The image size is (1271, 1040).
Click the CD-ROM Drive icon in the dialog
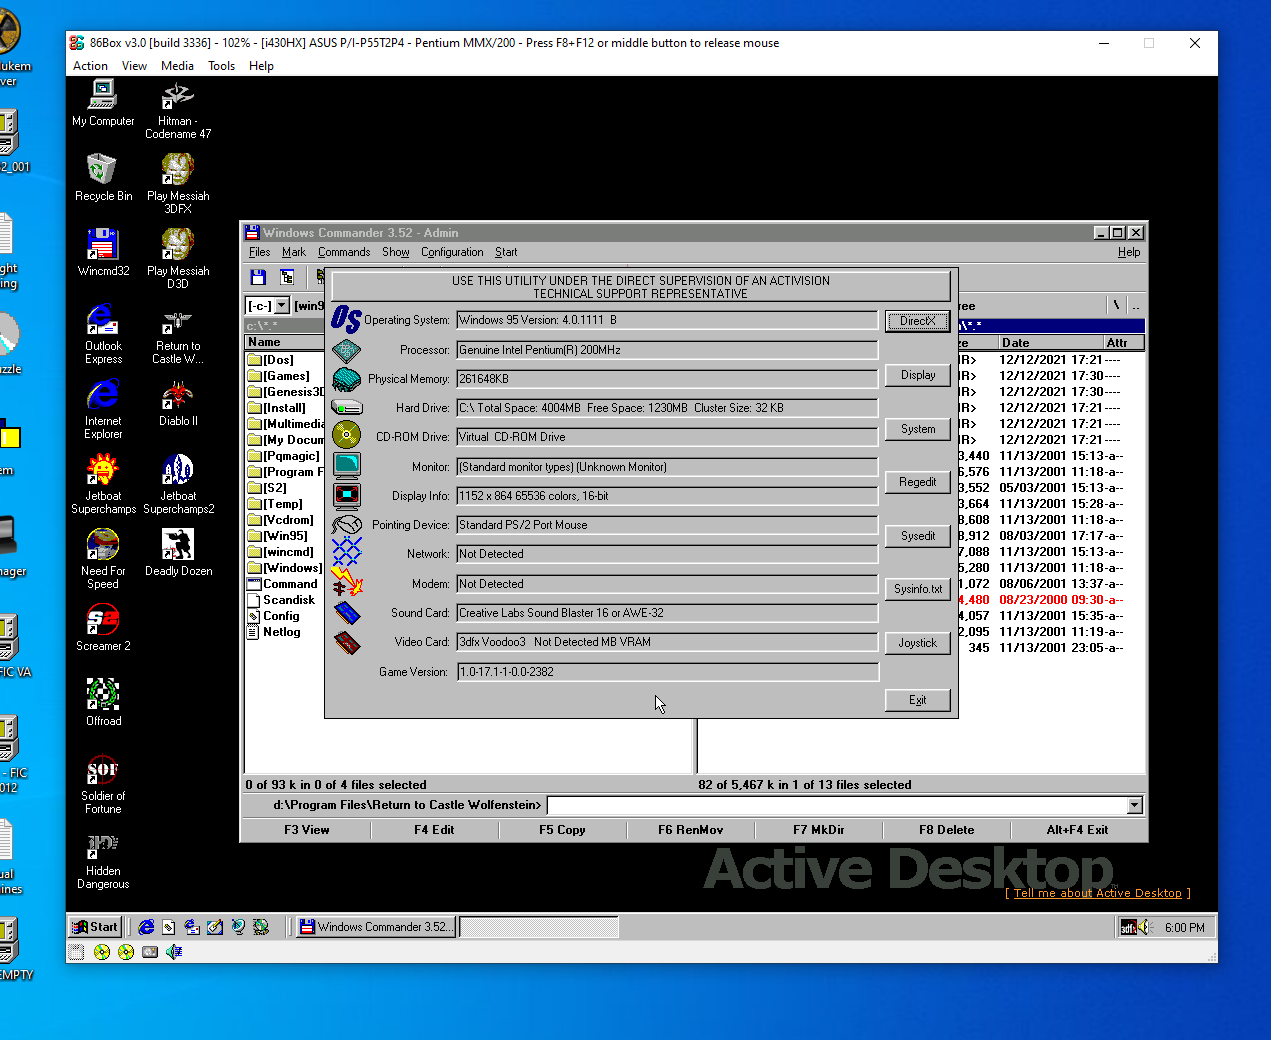[348, 434]
